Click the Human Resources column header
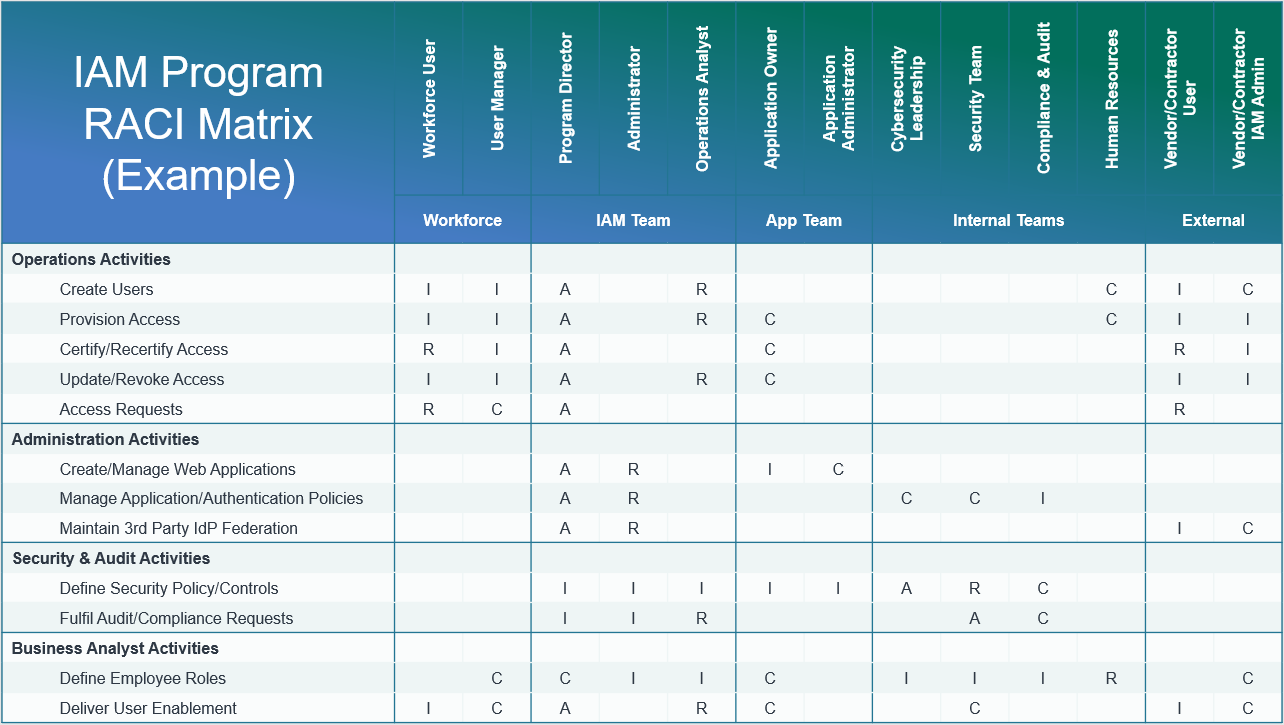The width and height of the screenshot is (1284, 725). (x=1112, y=99)
